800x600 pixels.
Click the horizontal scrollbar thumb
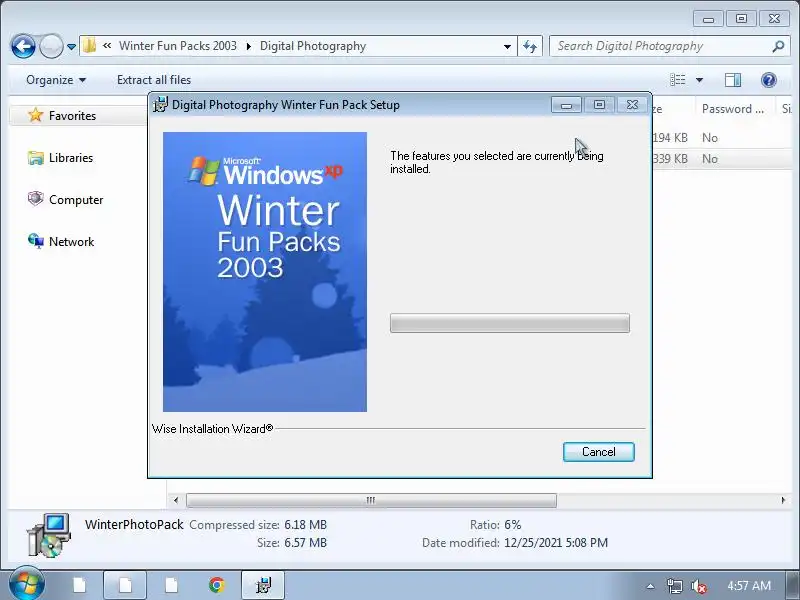371,500
